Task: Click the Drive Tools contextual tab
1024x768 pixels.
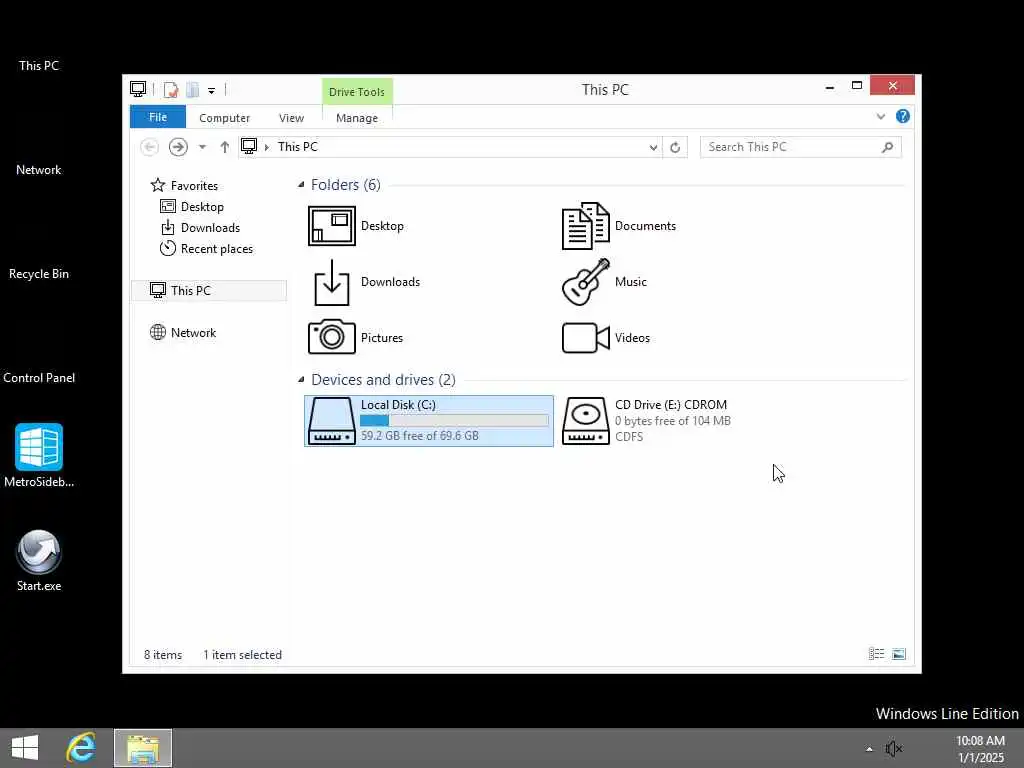Action: coord(357,92)
